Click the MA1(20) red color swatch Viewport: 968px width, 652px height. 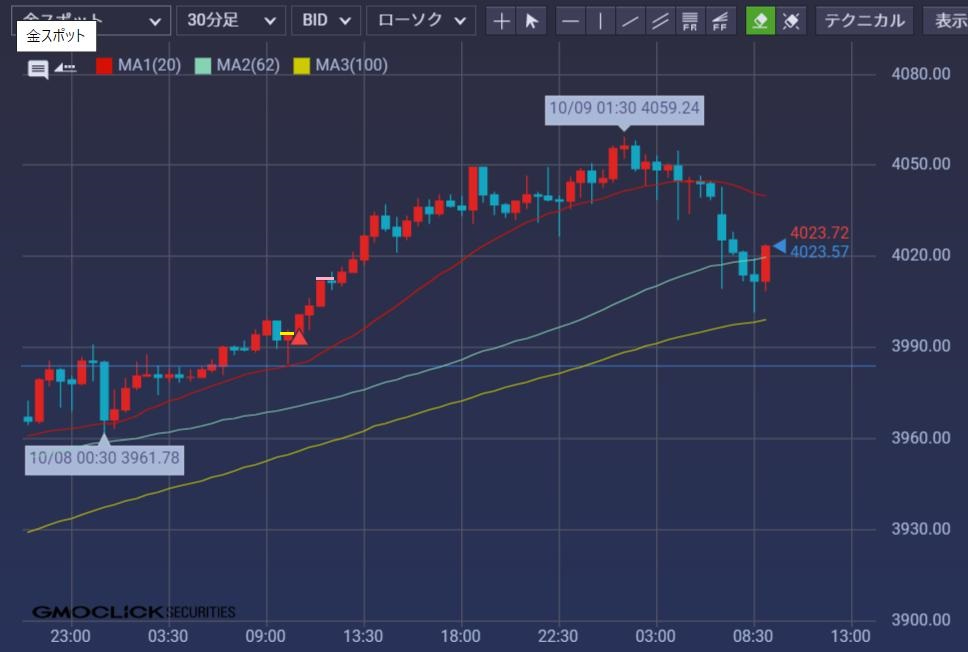(x=104, y=65)
